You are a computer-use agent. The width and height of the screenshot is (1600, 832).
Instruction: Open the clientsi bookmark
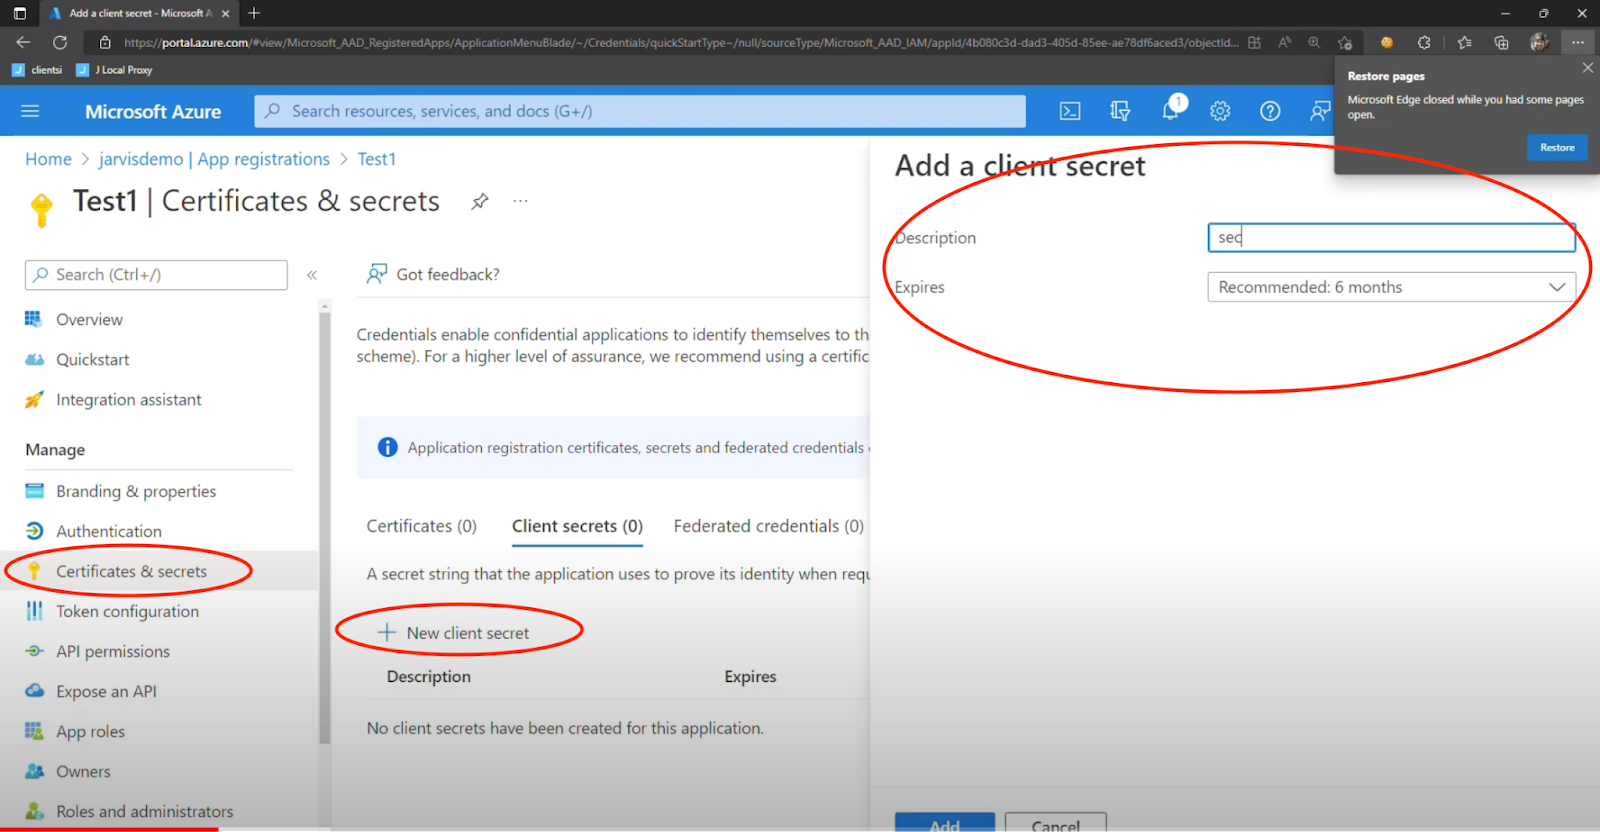click(x=37, y=70)
